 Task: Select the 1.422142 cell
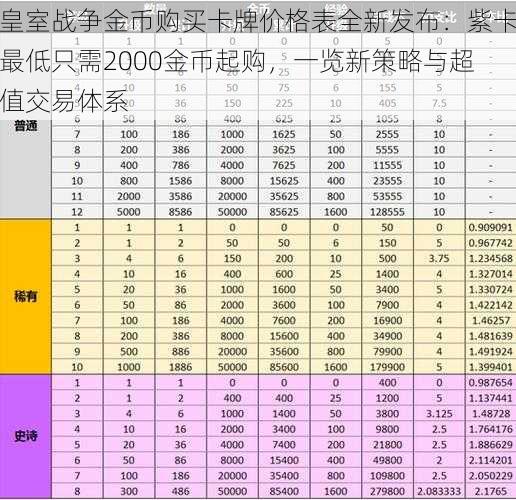490,305
